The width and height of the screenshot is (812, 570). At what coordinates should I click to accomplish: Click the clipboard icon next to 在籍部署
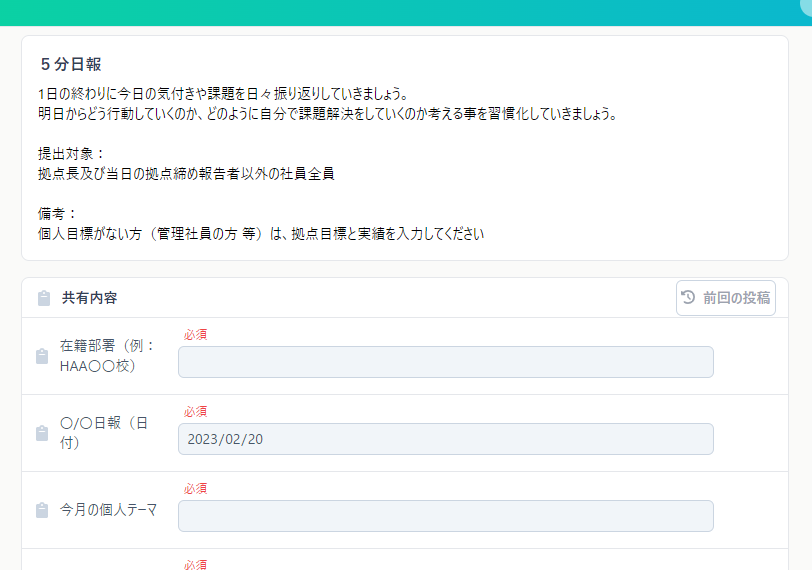tap(42, 356)
